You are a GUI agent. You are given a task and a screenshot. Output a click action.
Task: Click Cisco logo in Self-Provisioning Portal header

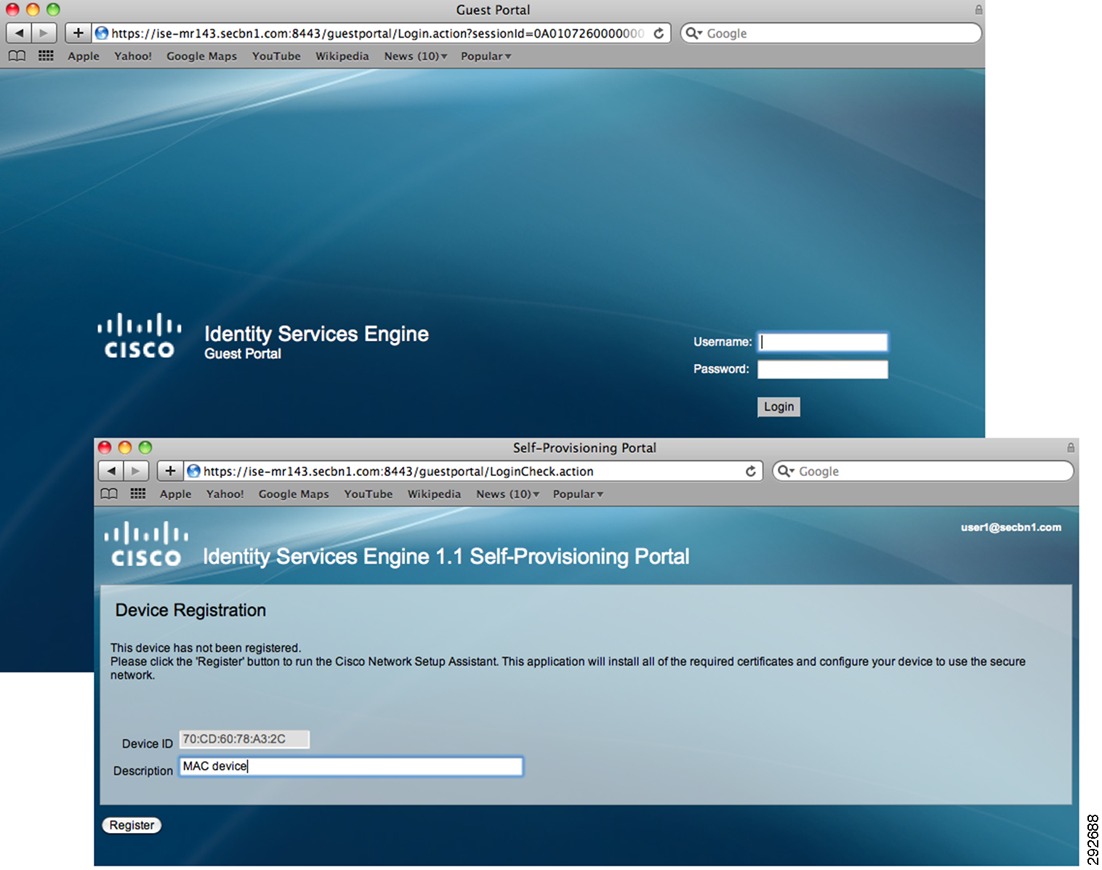[146, 543]
